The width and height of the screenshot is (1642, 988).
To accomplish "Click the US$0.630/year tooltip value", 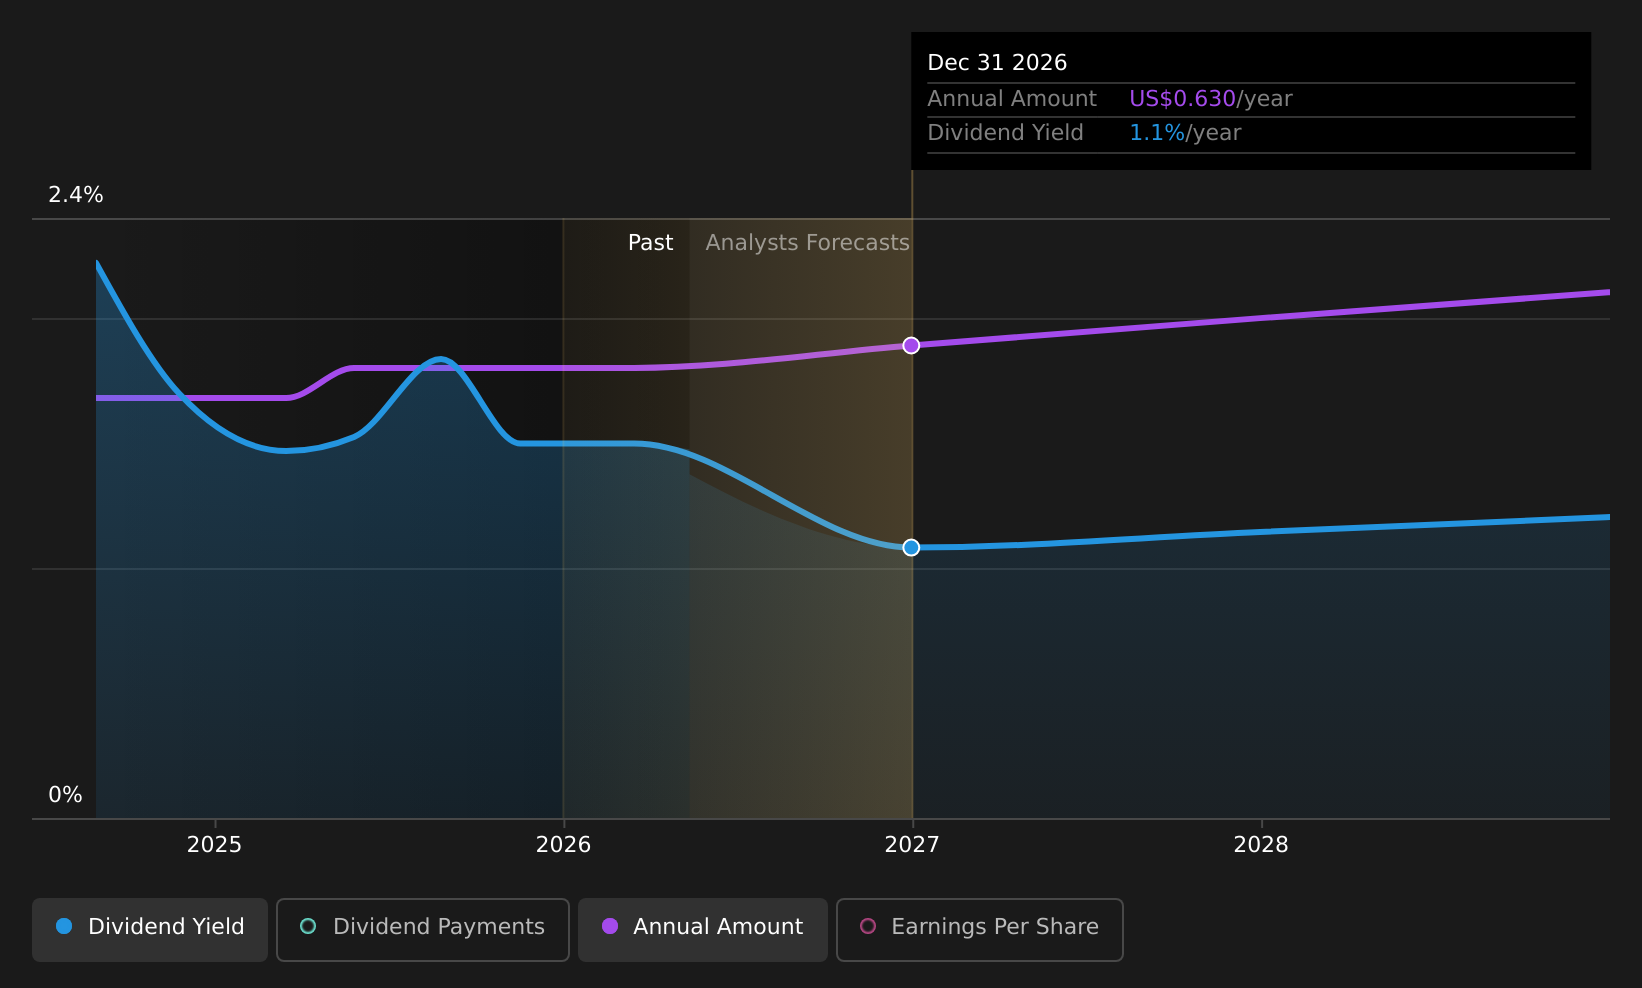I will click(x=1211, y=99).
